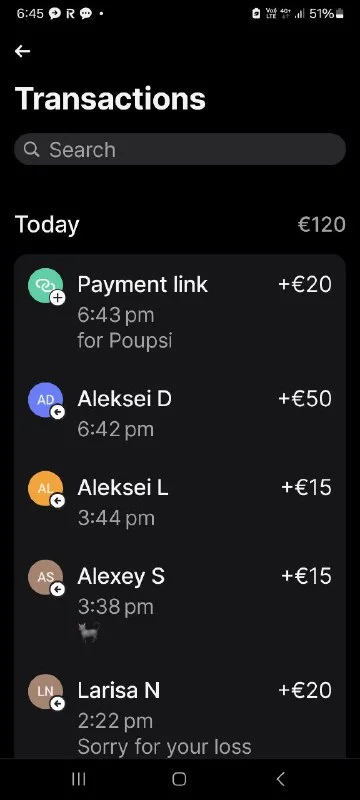Tap the AD avatar for Aleksei D
This screenshot has height=800, width=360.
point(45,400)
